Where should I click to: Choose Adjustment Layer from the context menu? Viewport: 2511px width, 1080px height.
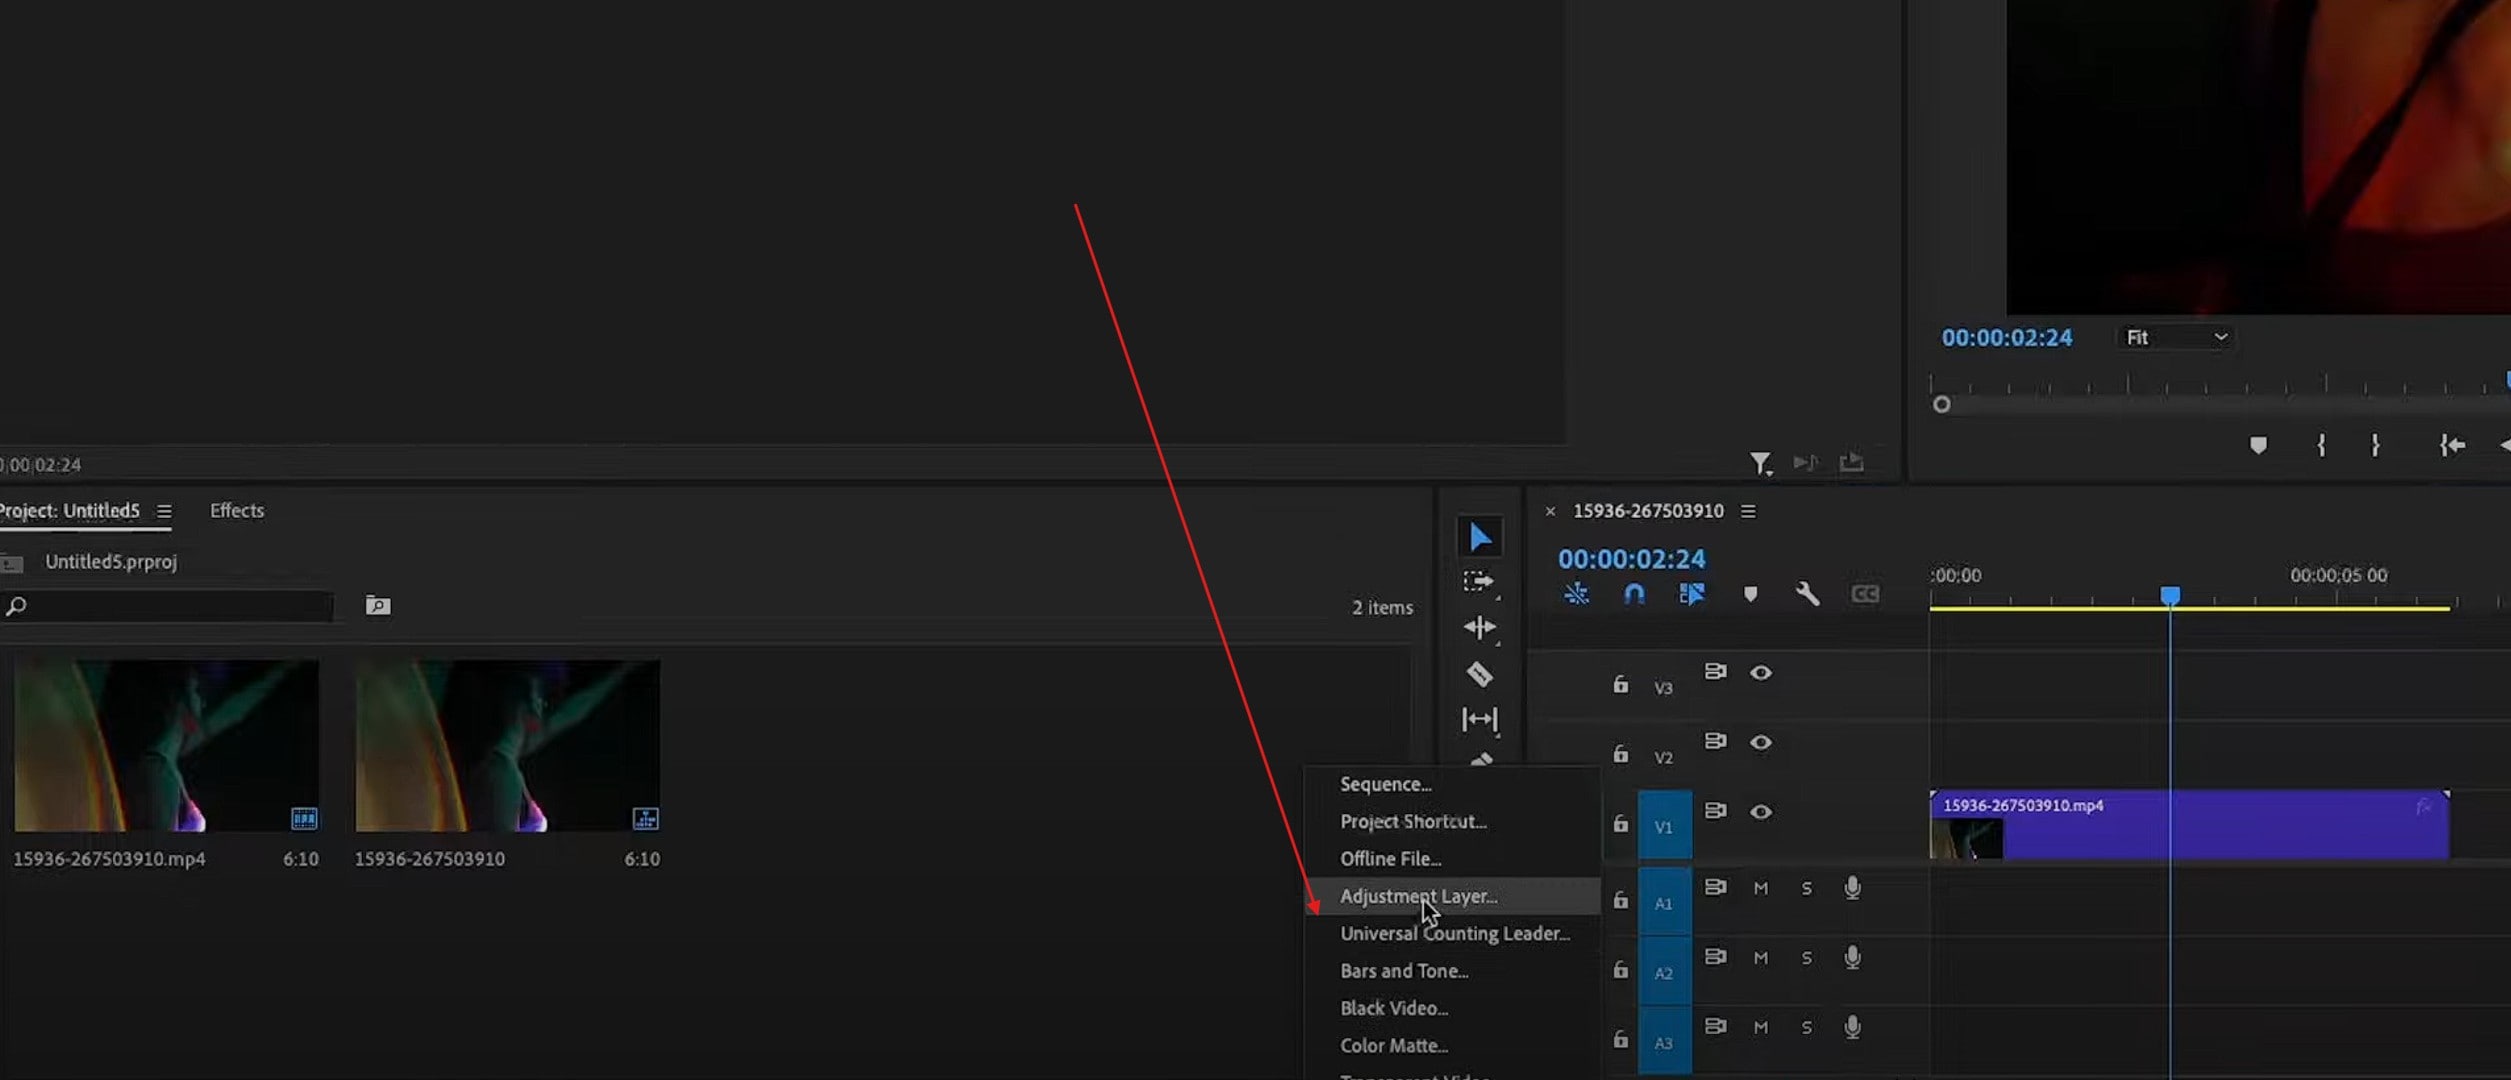(x=1420, y=896)
